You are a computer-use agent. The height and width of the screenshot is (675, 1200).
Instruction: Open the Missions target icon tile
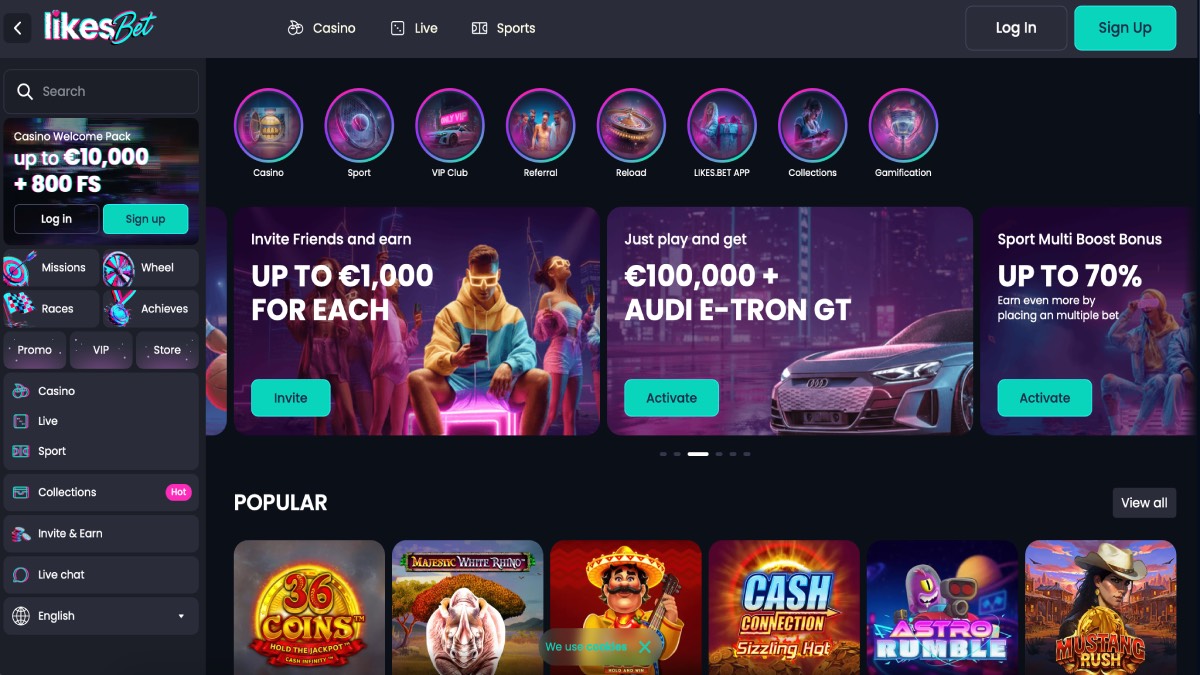(51, 268)
